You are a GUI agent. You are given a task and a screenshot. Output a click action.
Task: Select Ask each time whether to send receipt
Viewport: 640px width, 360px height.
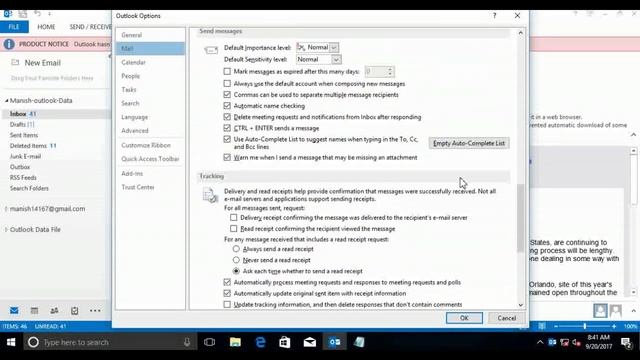(236, 271)
